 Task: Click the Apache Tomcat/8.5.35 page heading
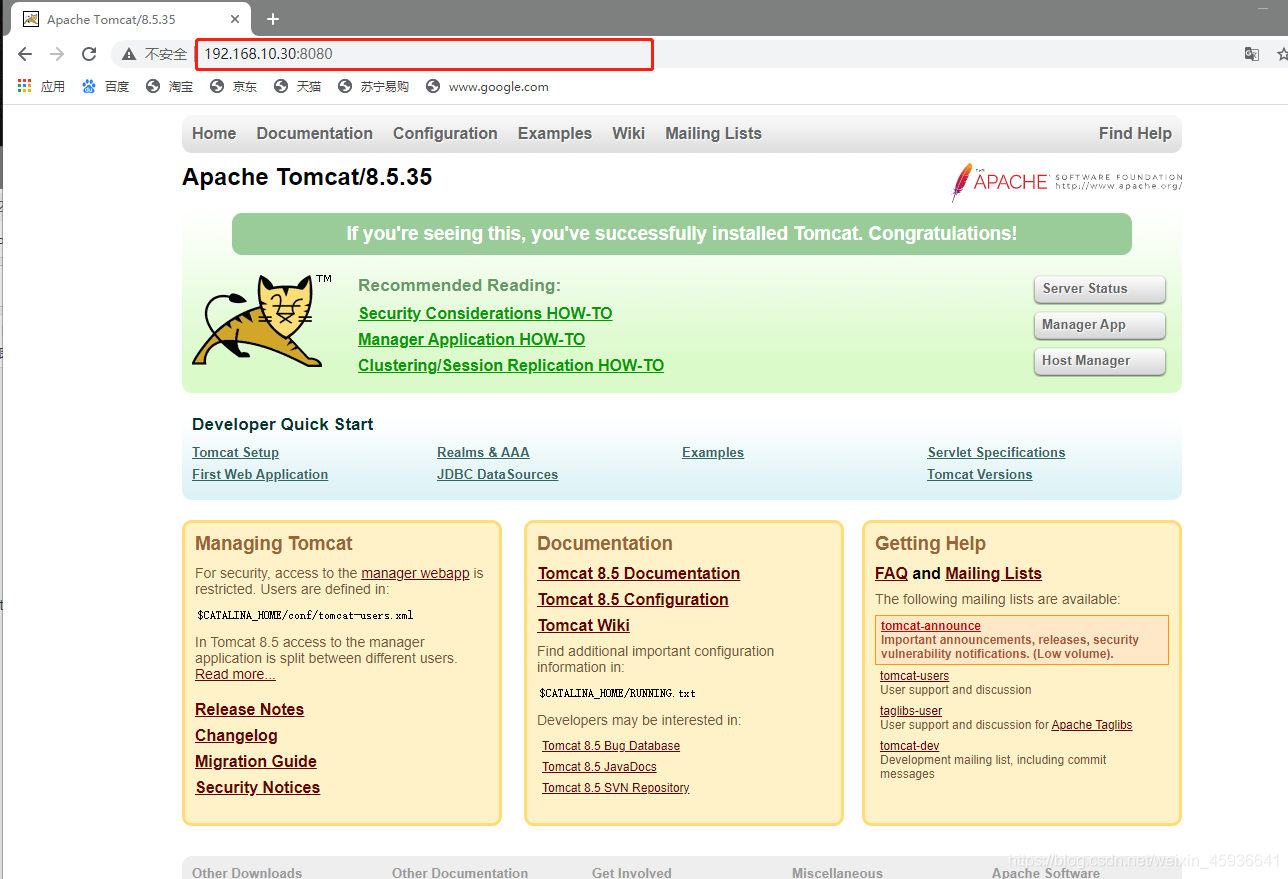coord(307,177)
